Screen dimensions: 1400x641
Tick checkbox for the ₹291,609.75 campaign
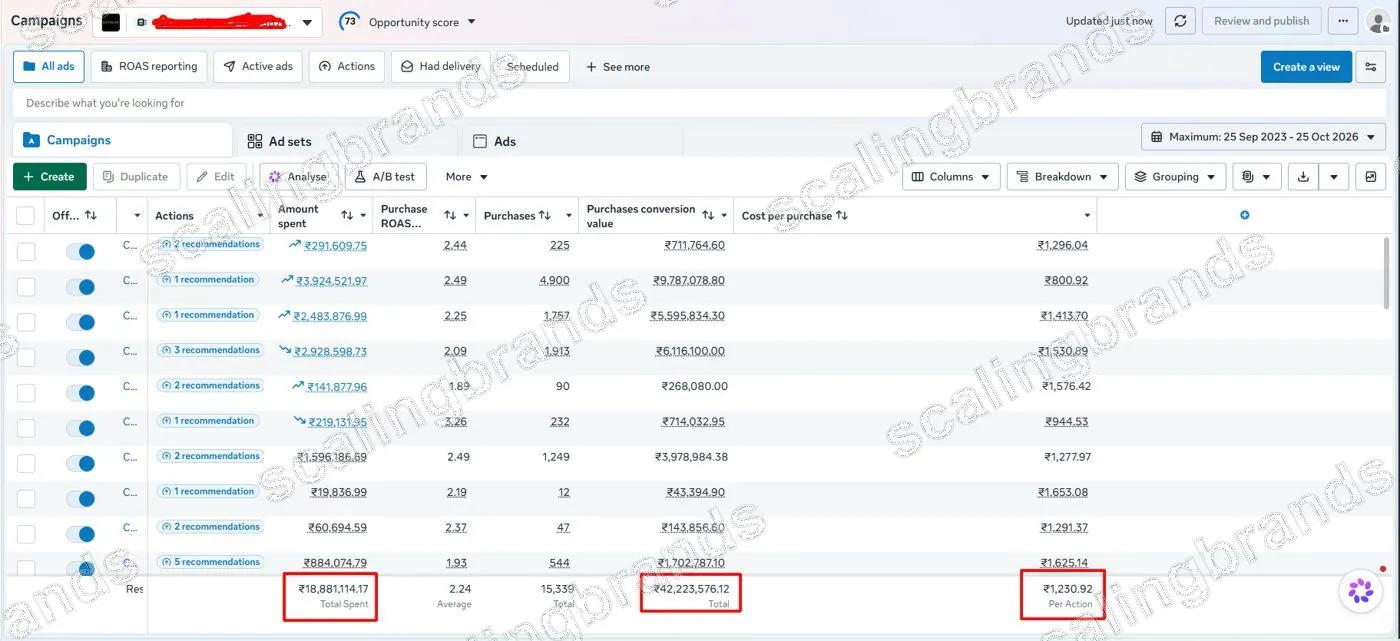pyautogui.click(x=26, y=251)
